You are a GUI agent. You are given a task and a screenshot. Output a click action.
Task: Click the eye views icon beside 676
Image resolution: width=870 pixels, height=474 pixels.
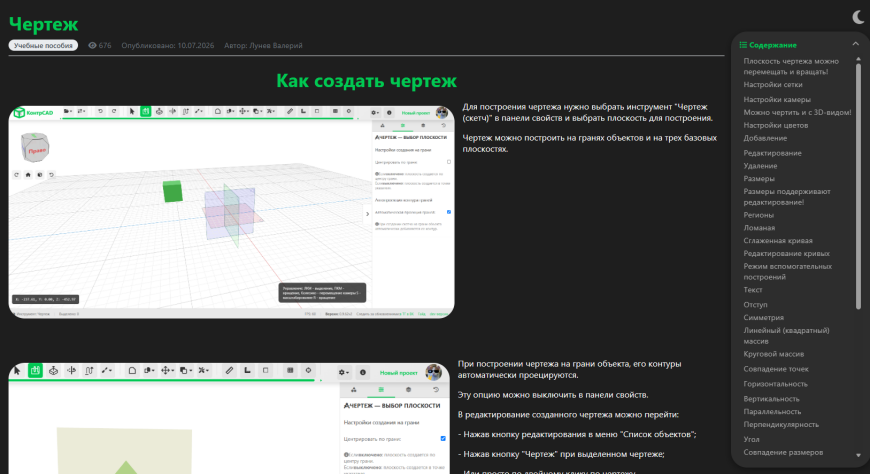(92, 46)
